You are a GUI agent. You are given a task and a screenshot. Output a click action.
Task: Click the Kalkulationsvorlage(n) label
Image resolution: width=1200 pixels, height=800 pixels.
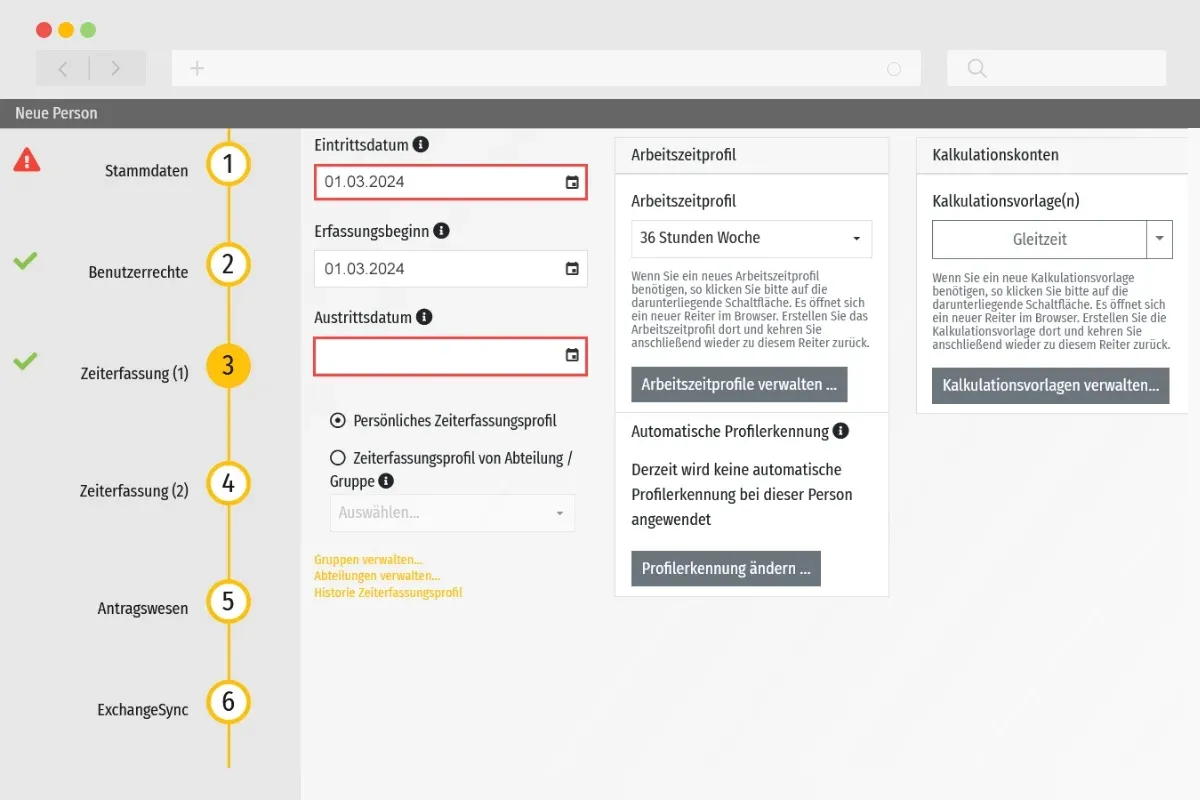click(x=1006, y=201)
